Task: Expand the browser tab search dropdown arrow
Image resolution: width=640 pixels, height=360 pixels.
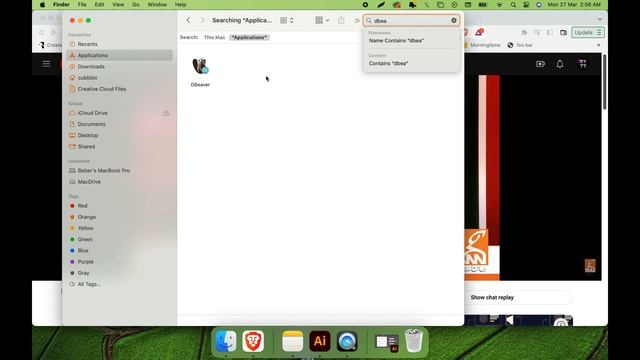Action: point(600,19)
